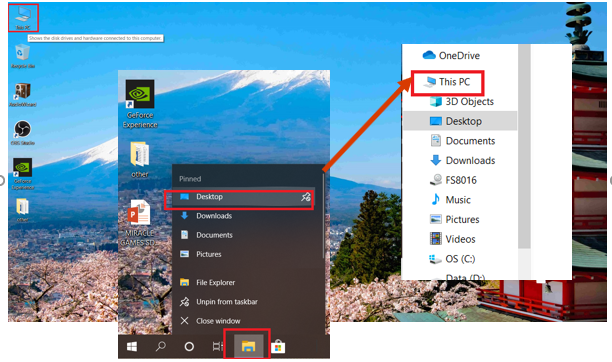
Task: Select the small other folder below GeForce Experience
Action: point(23,210)
